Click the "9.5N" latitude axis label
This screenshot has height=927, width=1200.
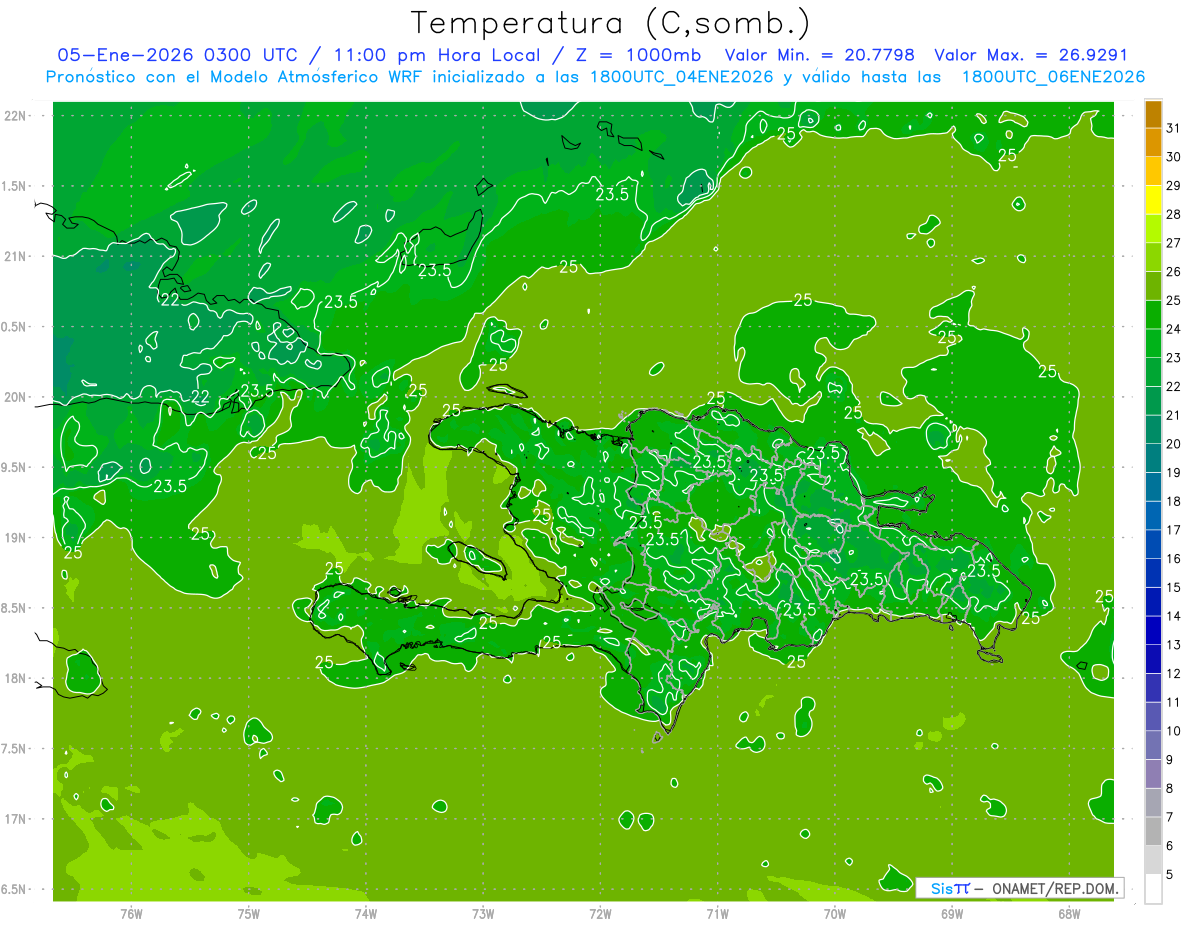click(15, 467)
